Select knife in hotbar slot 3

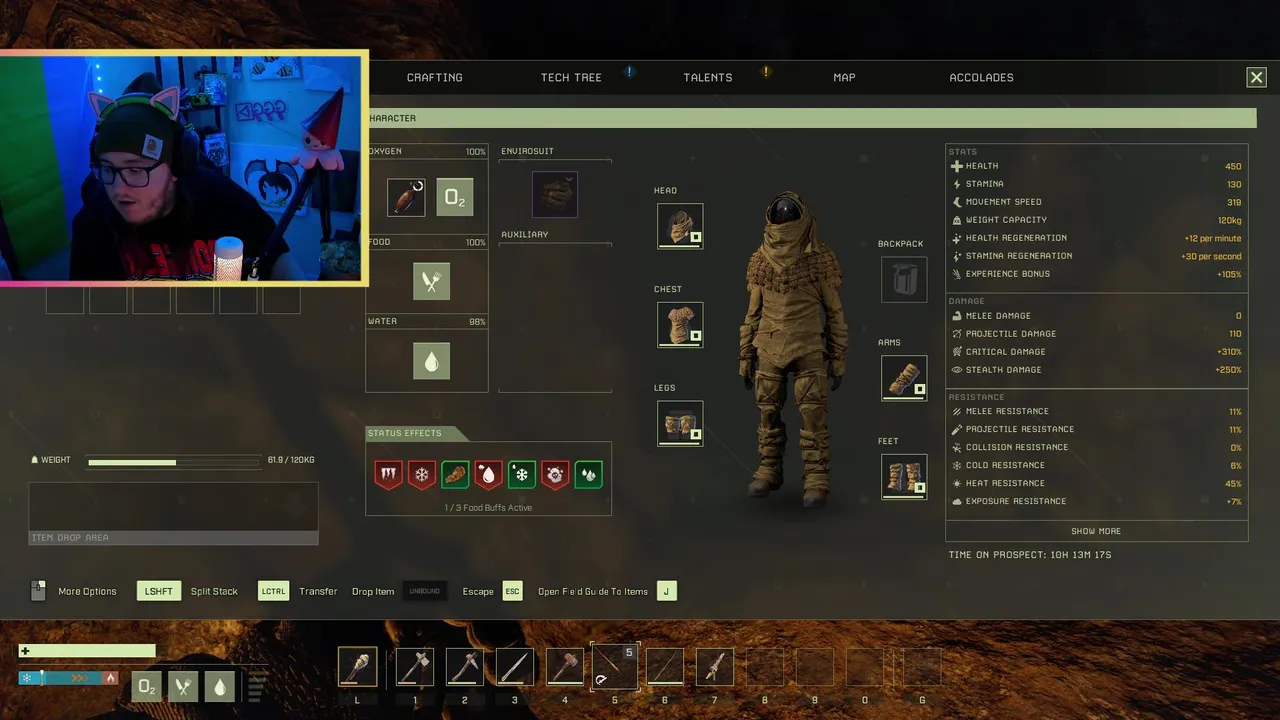tap(515, 667)
